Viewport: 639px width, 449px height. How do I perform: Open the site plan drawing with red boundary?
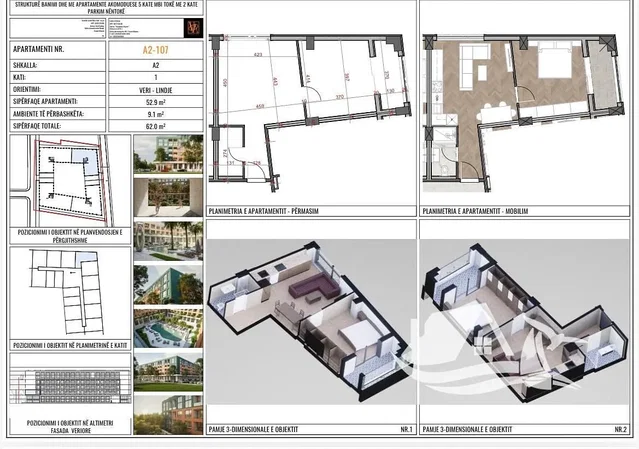70,180
